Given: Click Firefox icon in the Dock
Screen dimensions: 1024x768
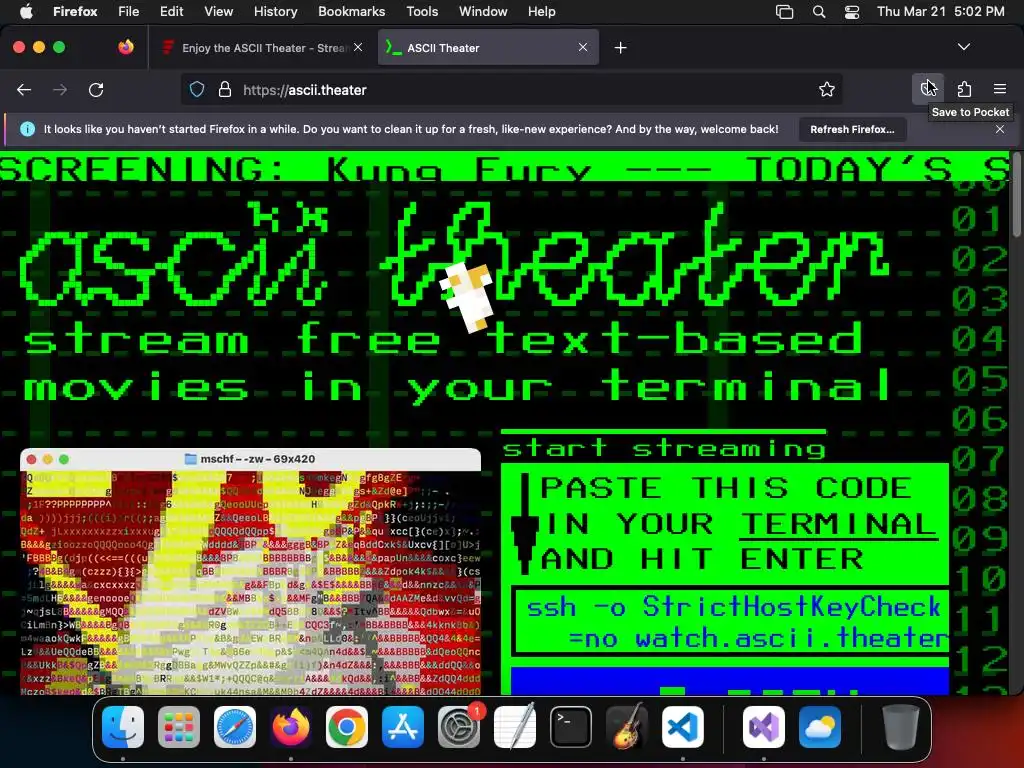Looking at the screenshot, I should 291,727.
